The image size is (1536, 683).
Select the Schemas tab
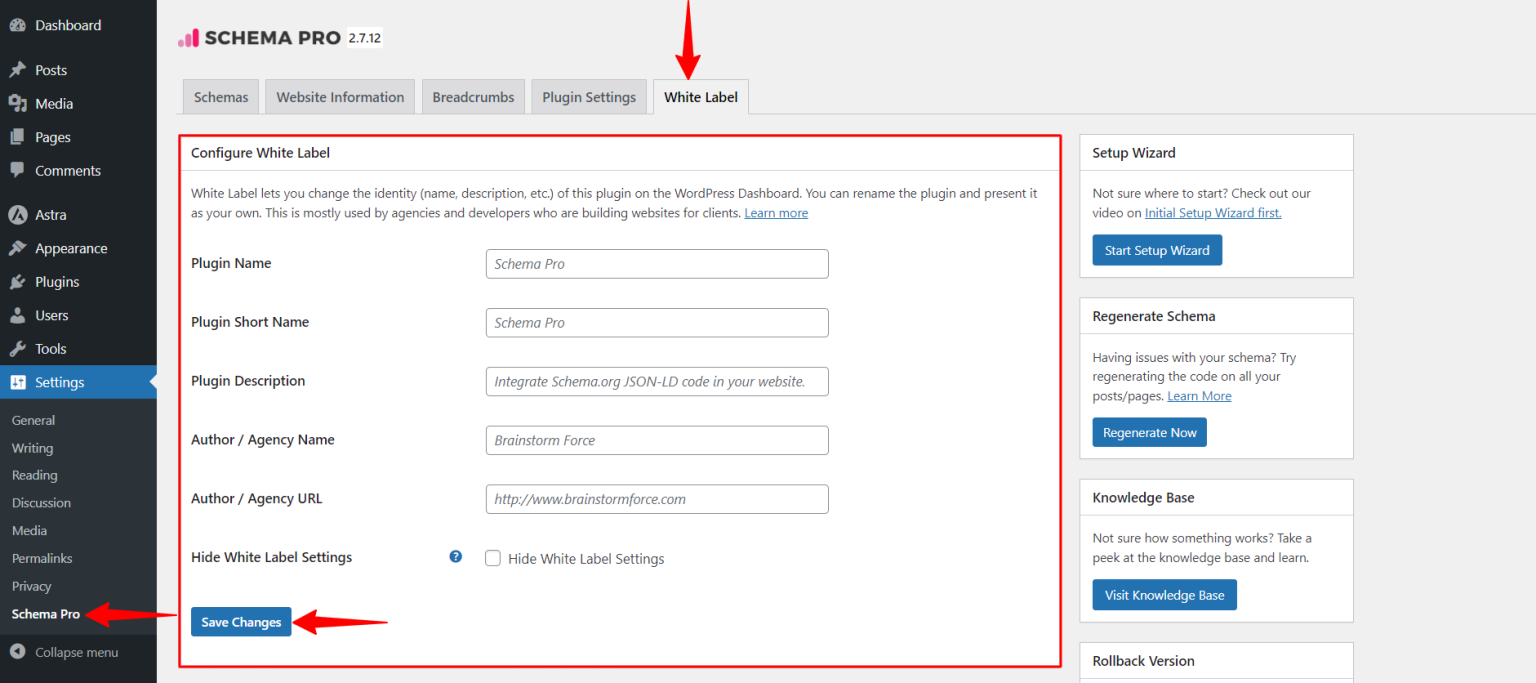click(x=220, y=96)
